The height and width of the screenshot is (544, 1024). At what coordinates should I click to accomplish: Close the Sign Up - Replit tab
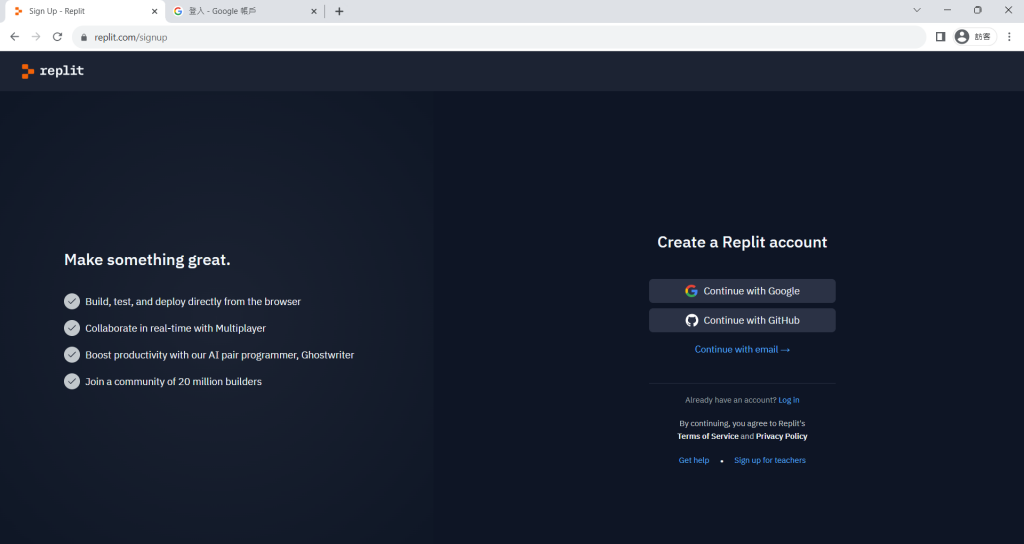154,11
